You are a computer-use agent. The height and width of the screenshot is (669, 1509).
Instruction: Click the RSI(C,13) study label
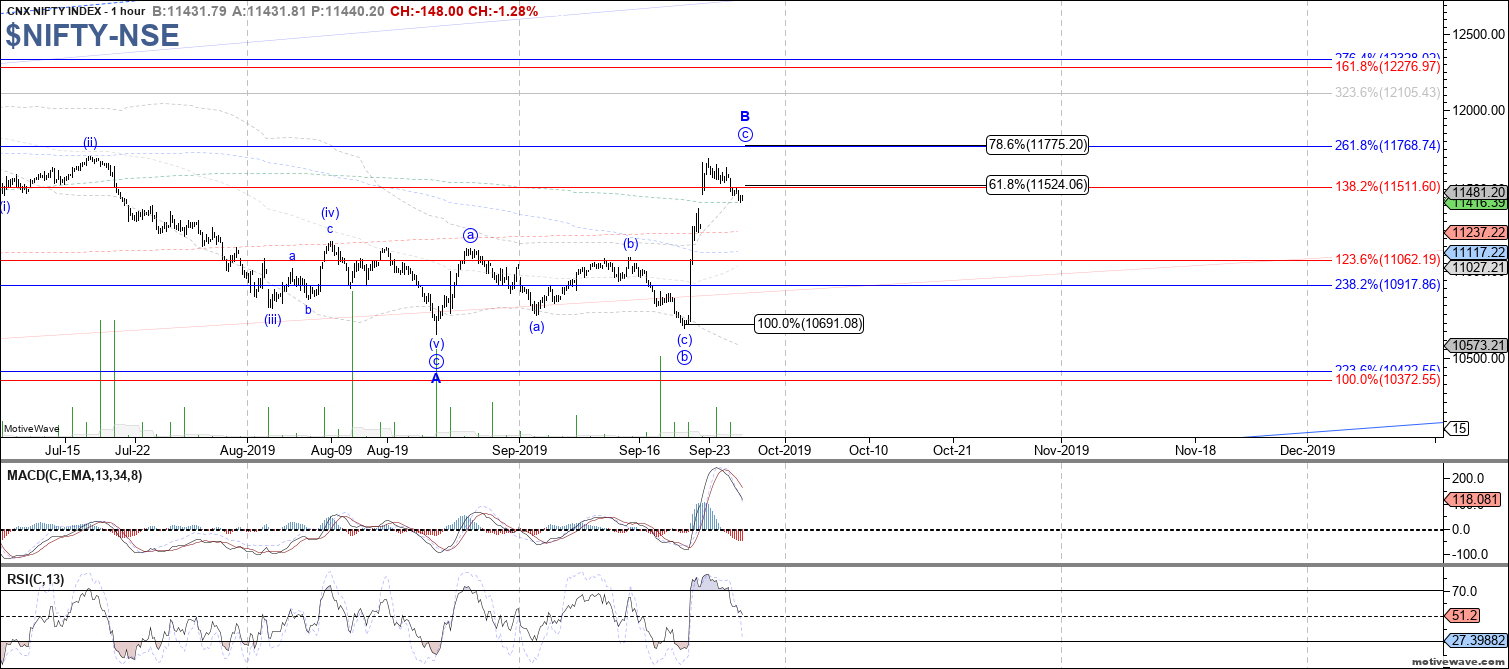pyautogui.click(x=37, y=581)
